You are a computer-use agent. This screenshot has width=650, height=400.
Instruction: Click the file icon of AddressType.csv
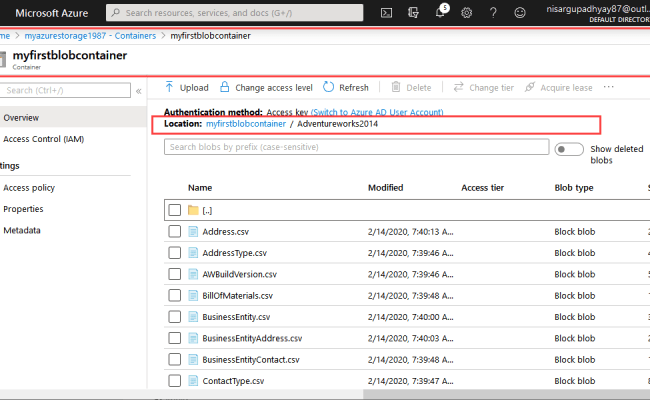[193, 252]
